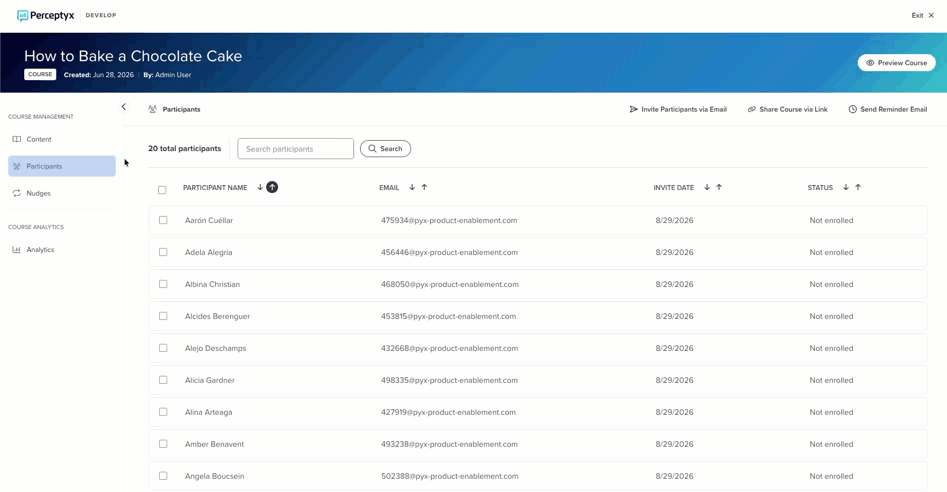Toggle the select-all participants checkbox
947x492 pixels.
(x=162, y=190)
